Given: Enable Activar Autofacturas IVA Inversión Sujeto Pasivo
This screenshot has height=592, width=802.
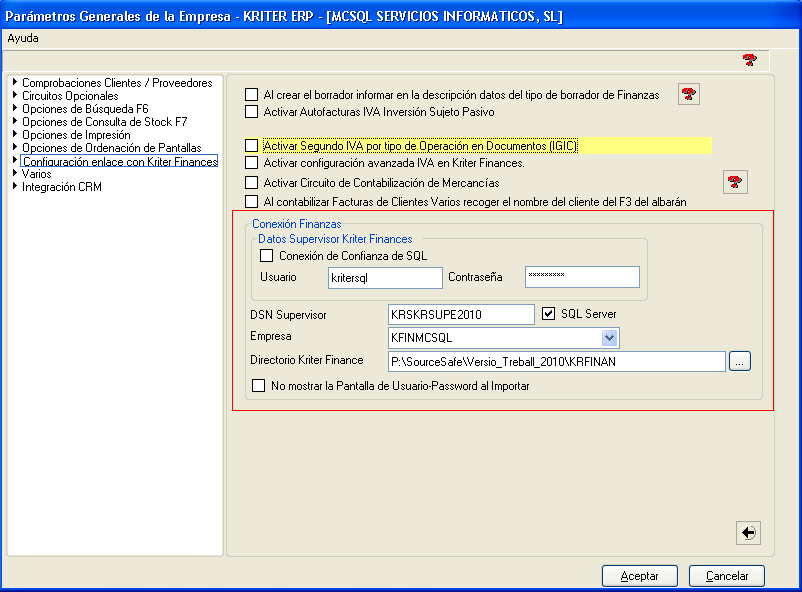Looking at the screenshot, I should [251, 112].
